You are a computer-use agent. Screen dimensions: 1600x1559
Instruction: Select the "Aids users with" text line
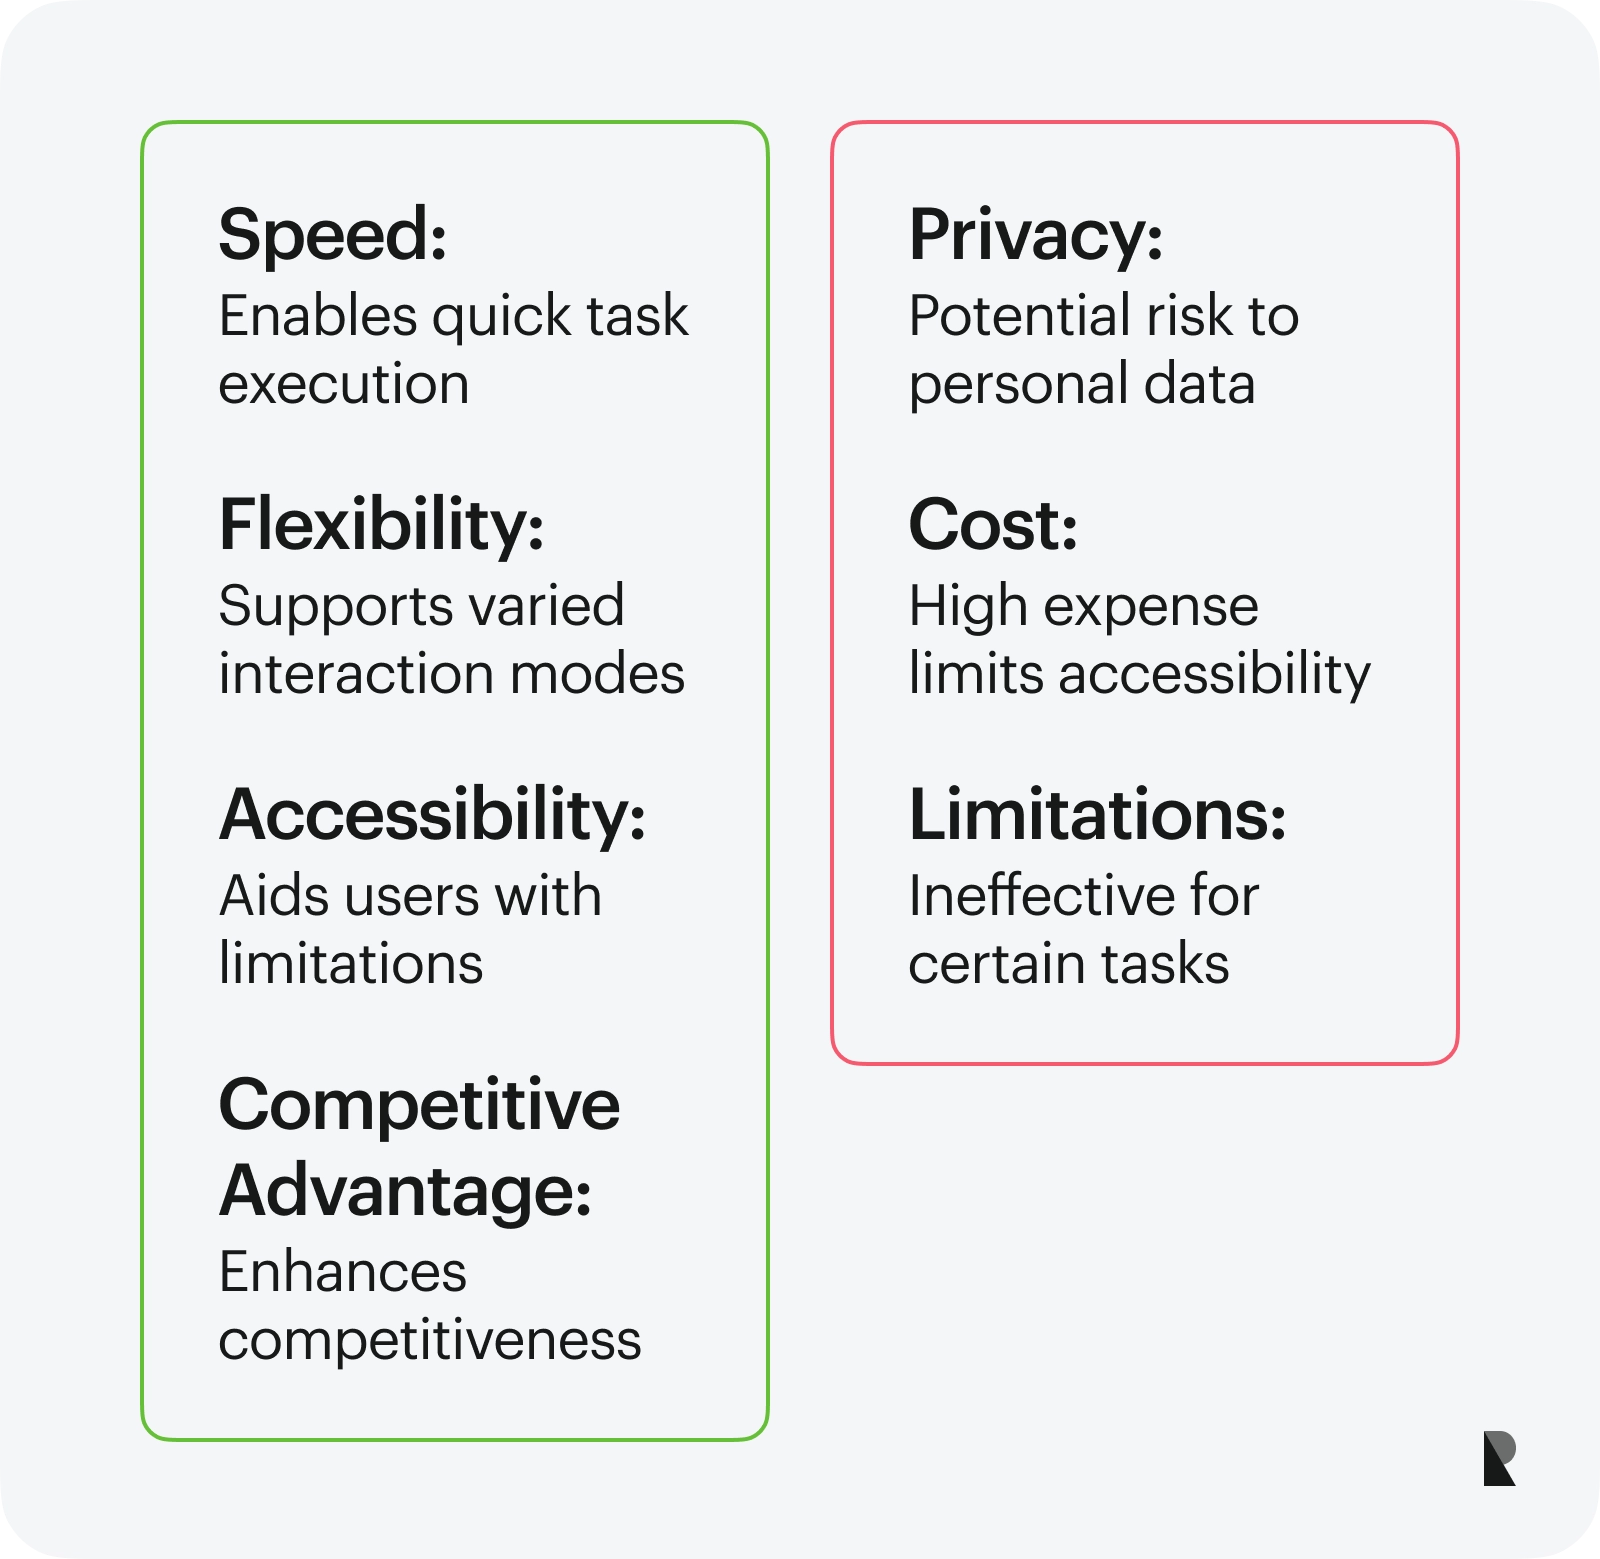410,896
